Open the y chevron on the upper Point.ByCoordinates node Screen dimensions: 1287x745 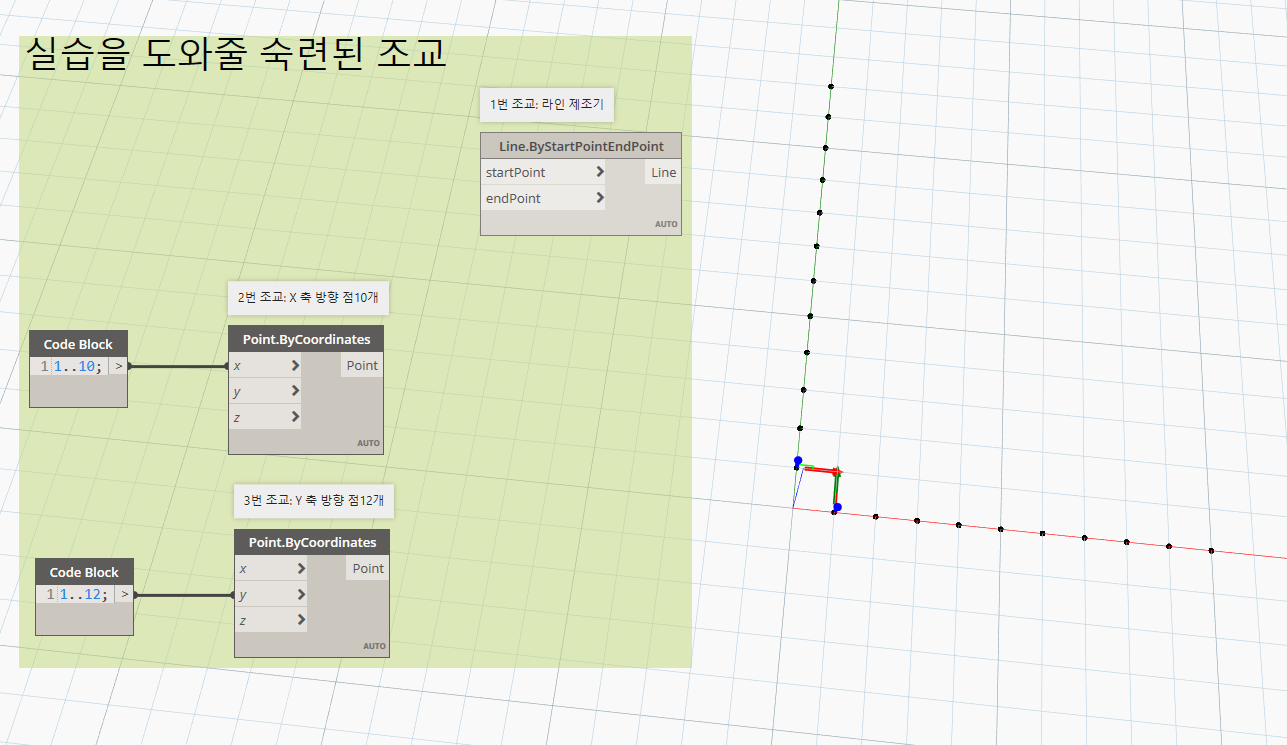[x=295, y=391]
